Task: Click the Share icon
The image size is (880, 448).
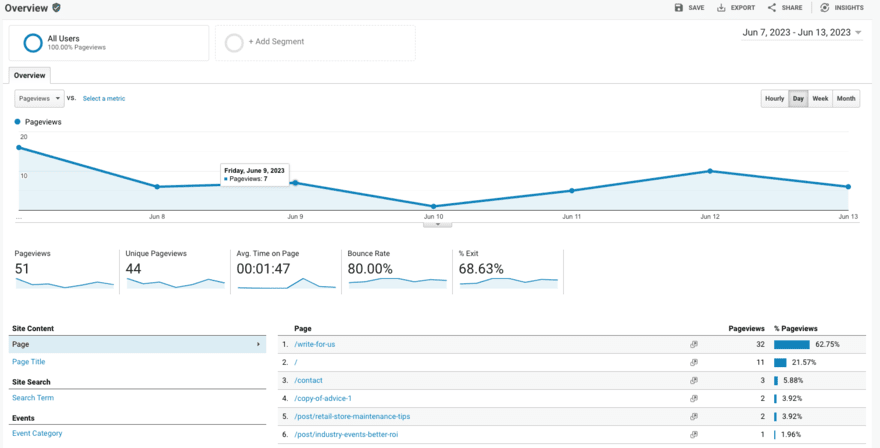Action: (x=772, y=8)
